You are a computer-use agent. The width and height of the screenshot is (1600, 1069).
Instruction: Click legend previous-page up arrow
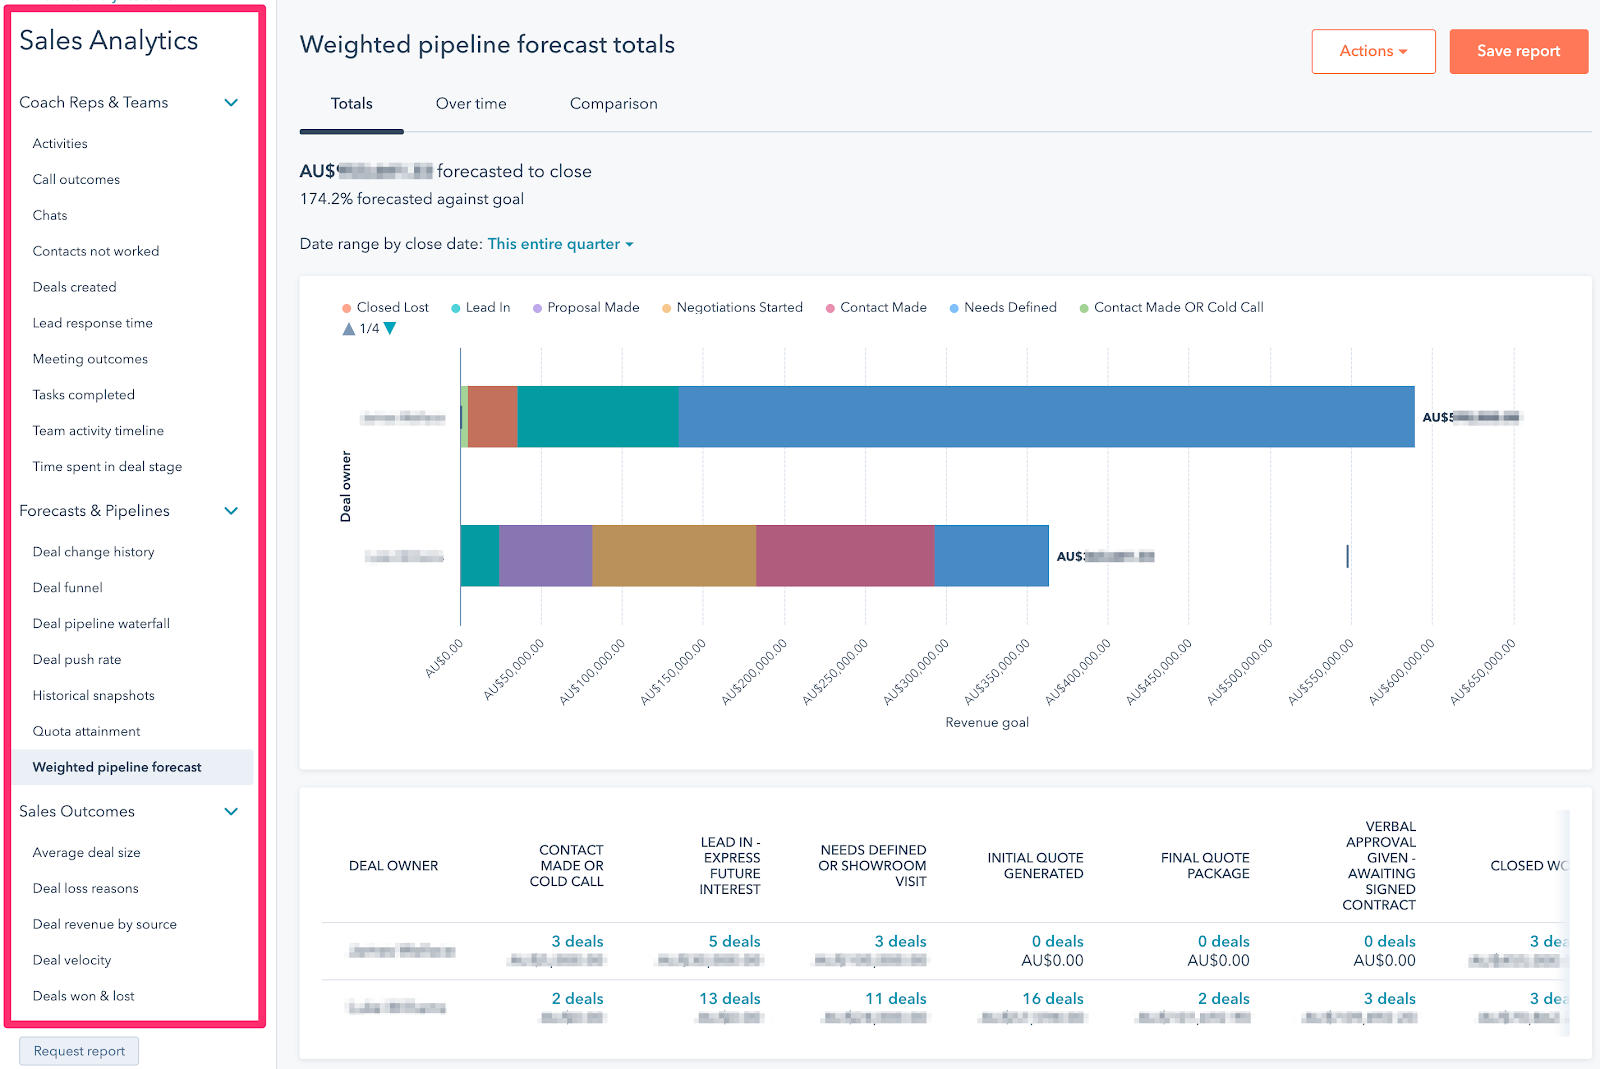(348, 328)
